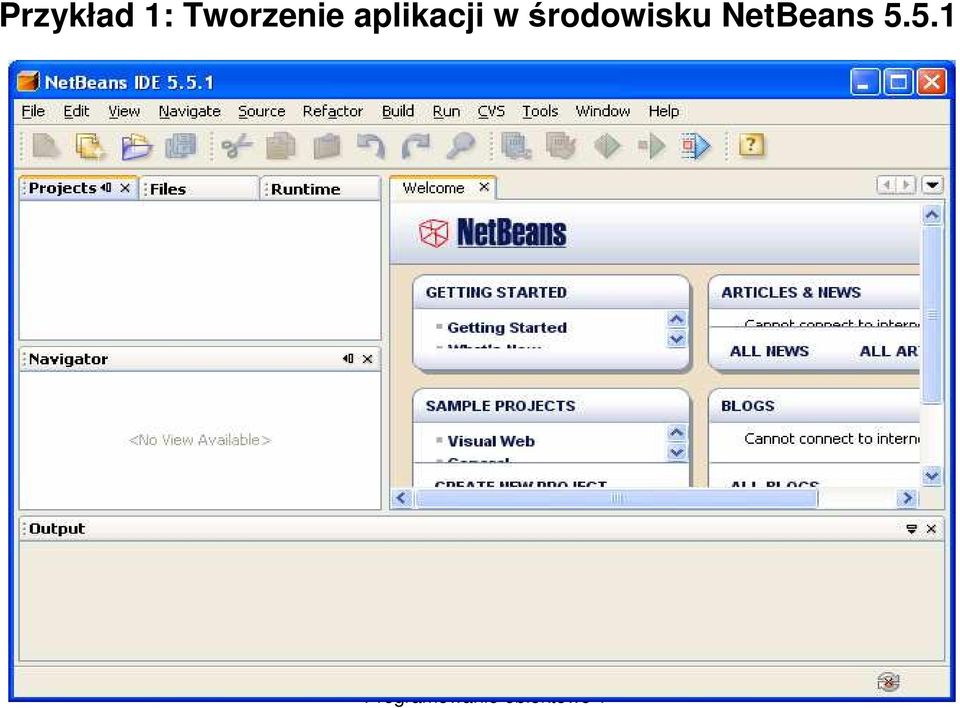The width and height of the screenshot is (960, 708).
Task: Click the Undo arrow icon
Action: pyautogui.click(x=371, y=147)
